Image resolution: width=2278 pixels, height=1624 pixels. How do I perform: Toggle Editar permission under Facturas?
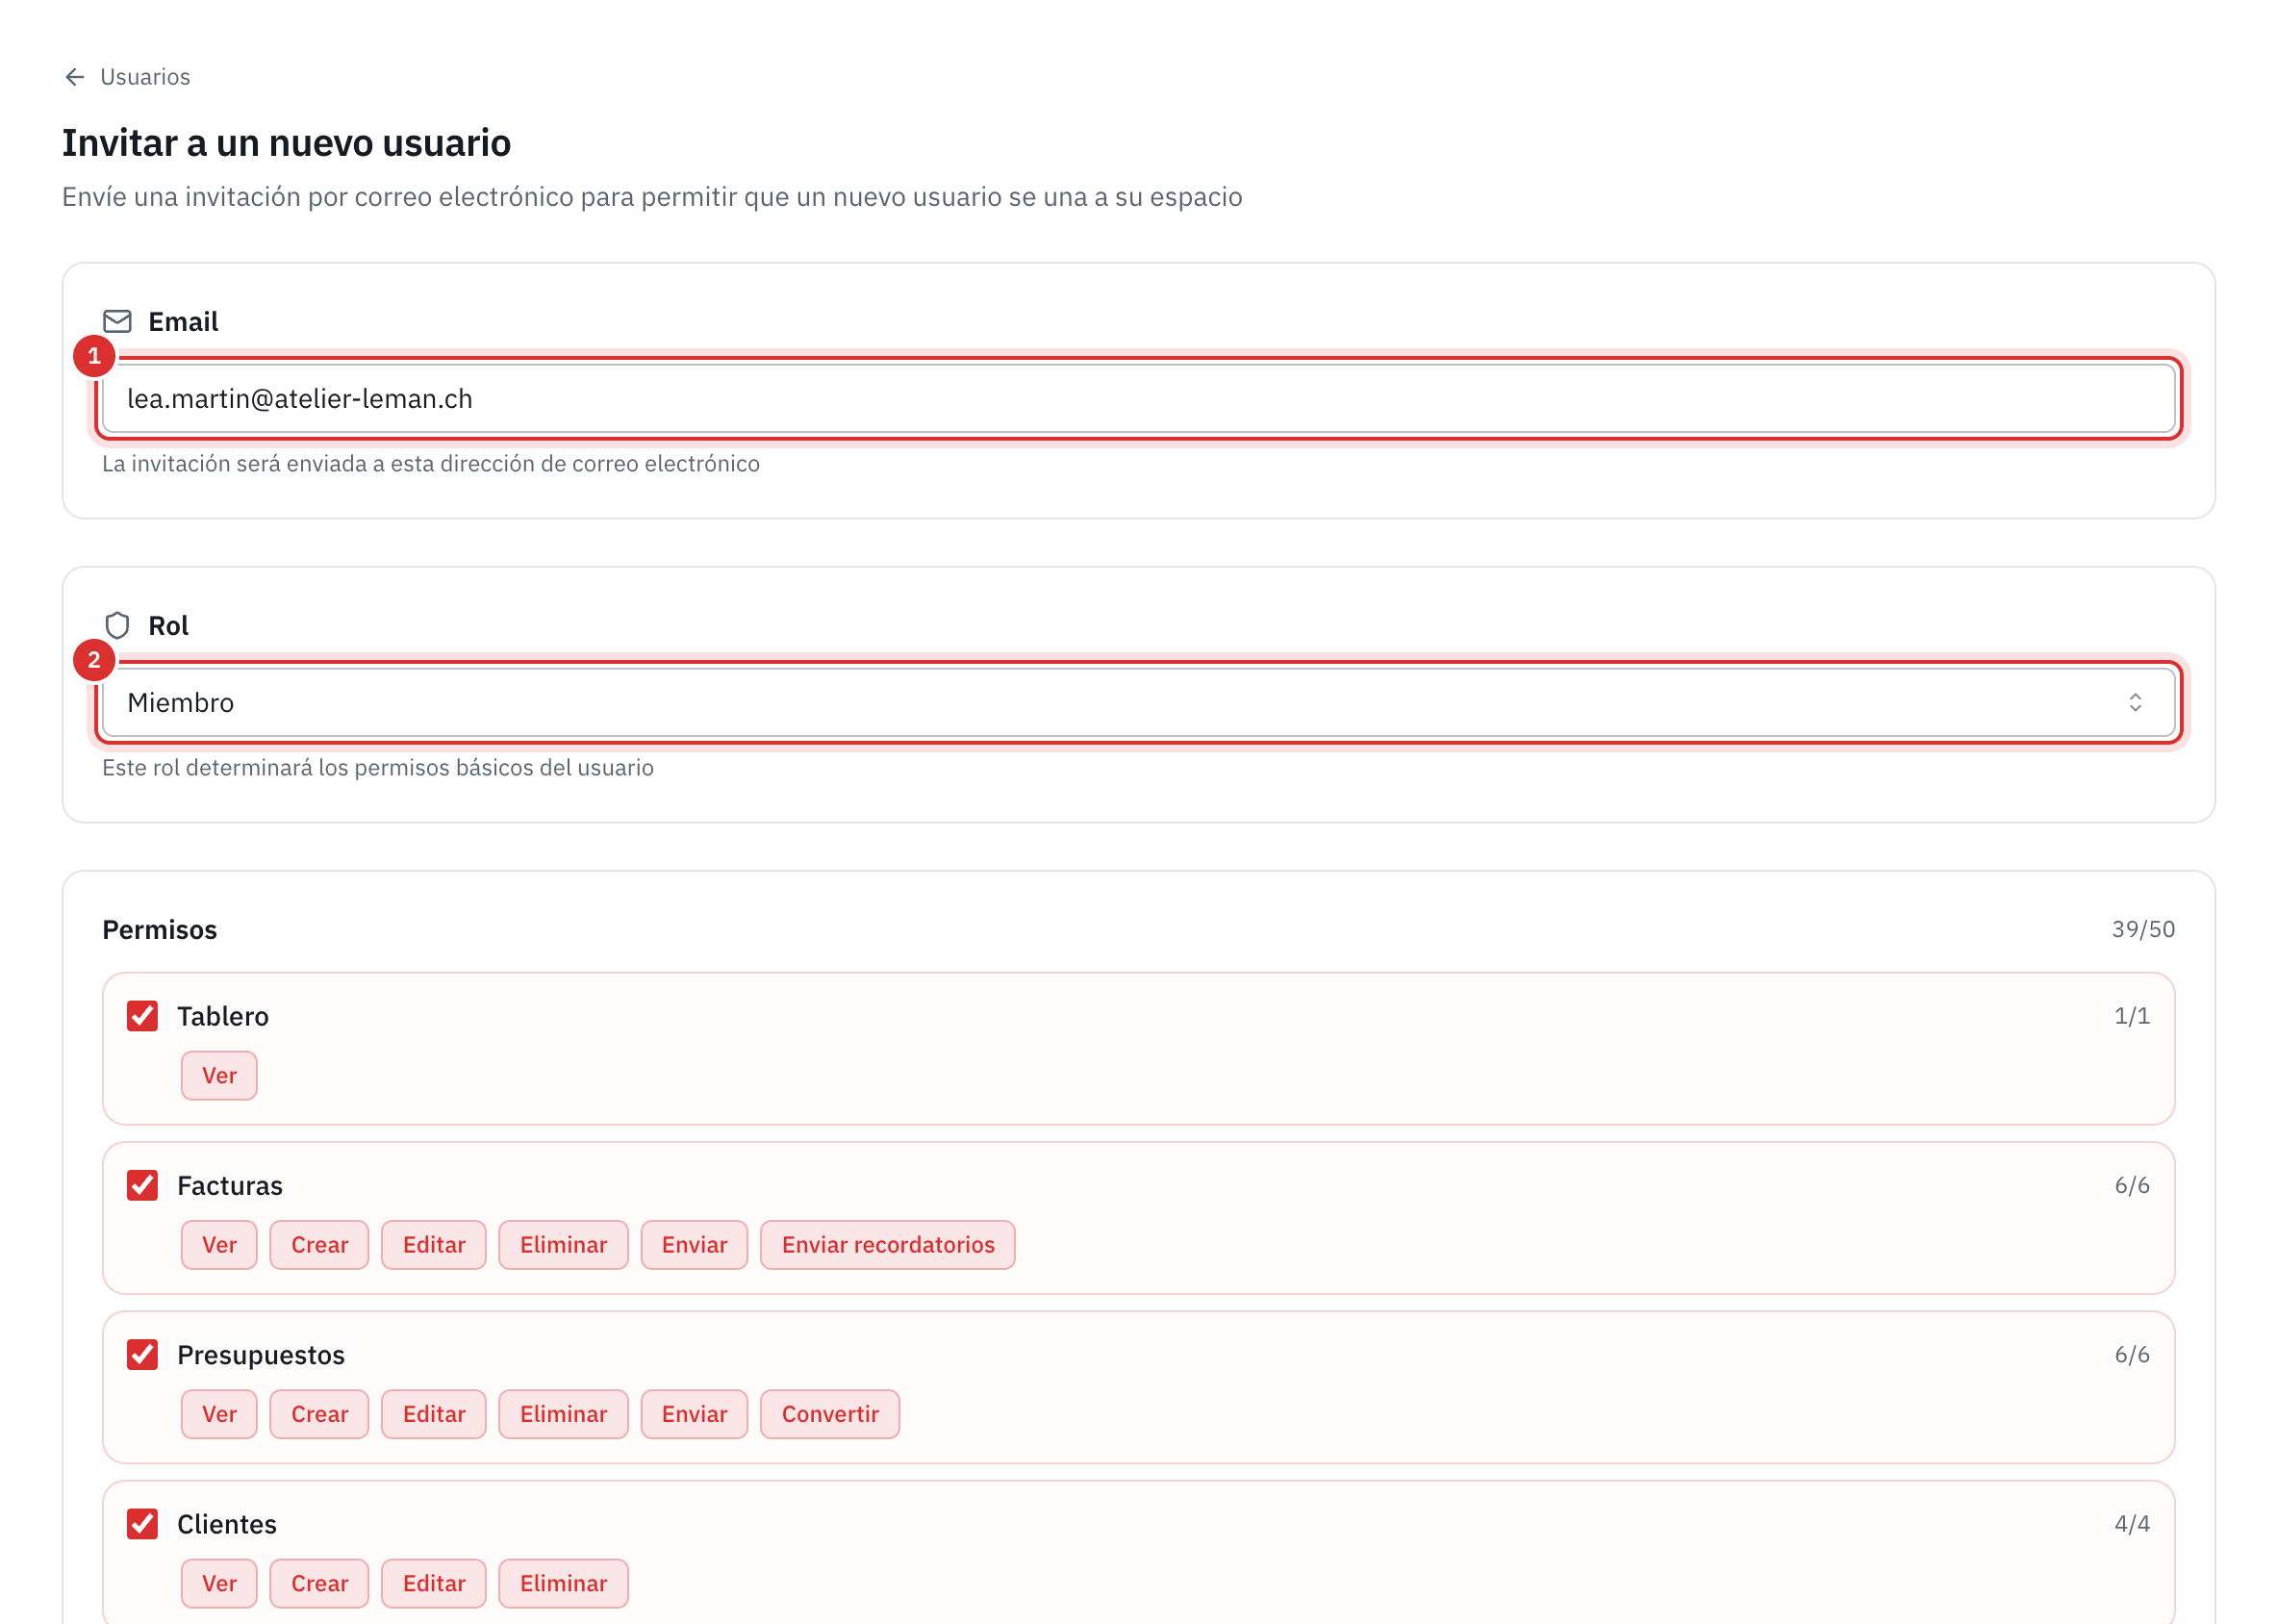click(433, 1244)
